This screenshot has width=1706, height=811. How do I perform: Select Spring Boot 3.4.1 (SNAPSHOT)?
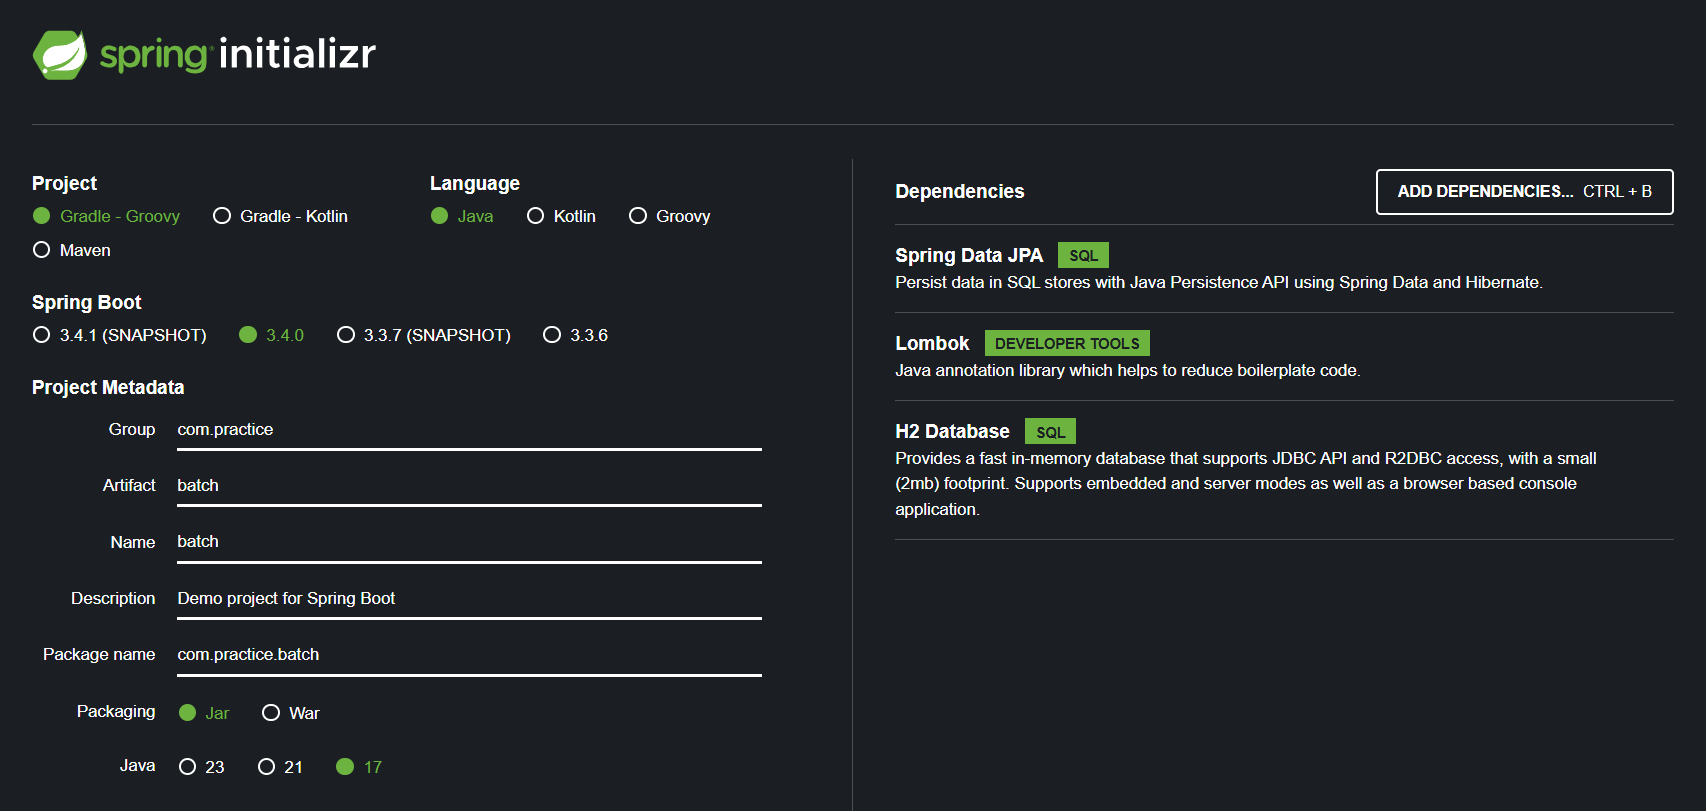119,335
